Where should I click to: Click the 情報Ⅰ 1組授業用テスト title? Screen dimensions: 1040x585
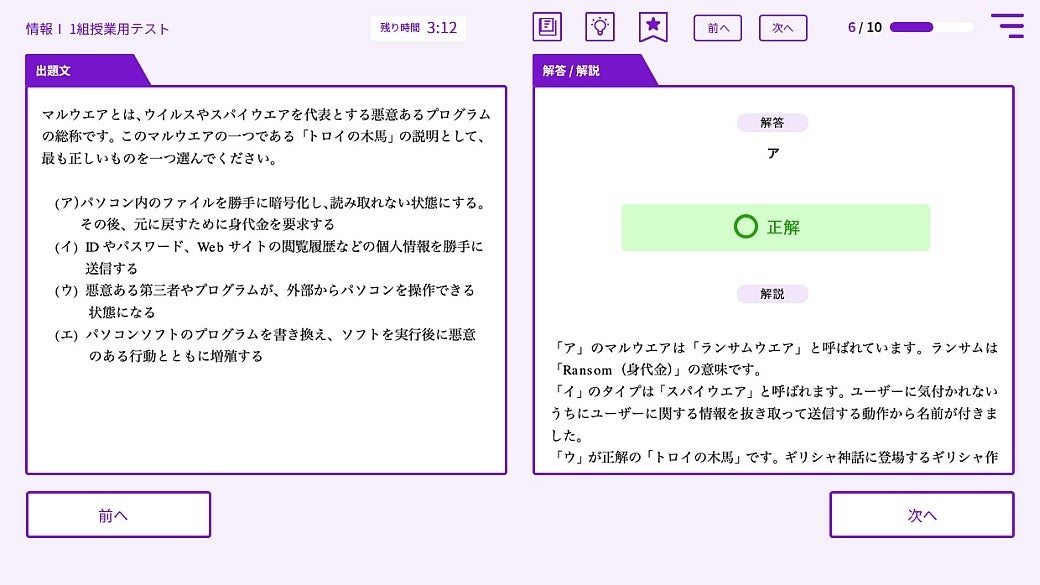click(x=96, y=28)
